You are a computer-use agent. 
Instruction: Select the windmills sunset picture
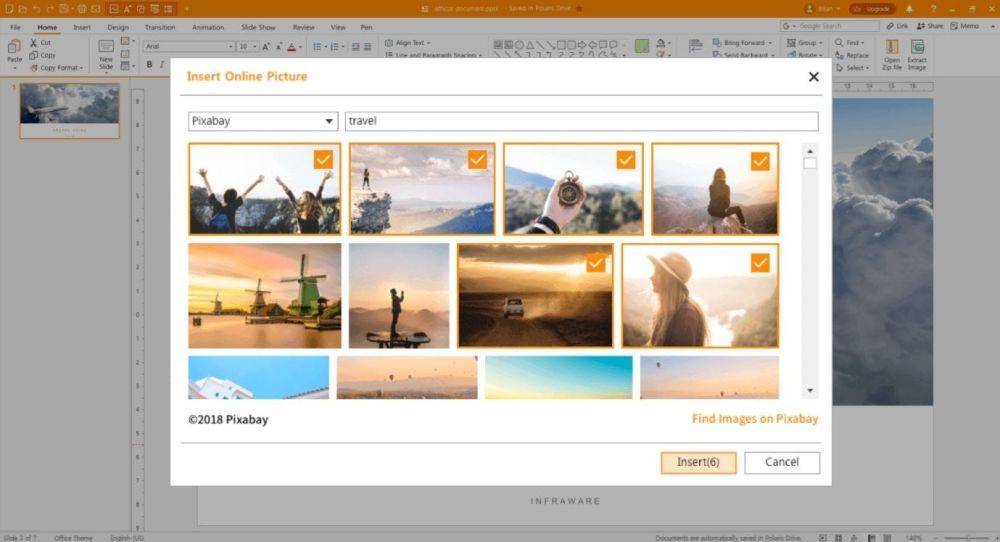click(265, 295)
